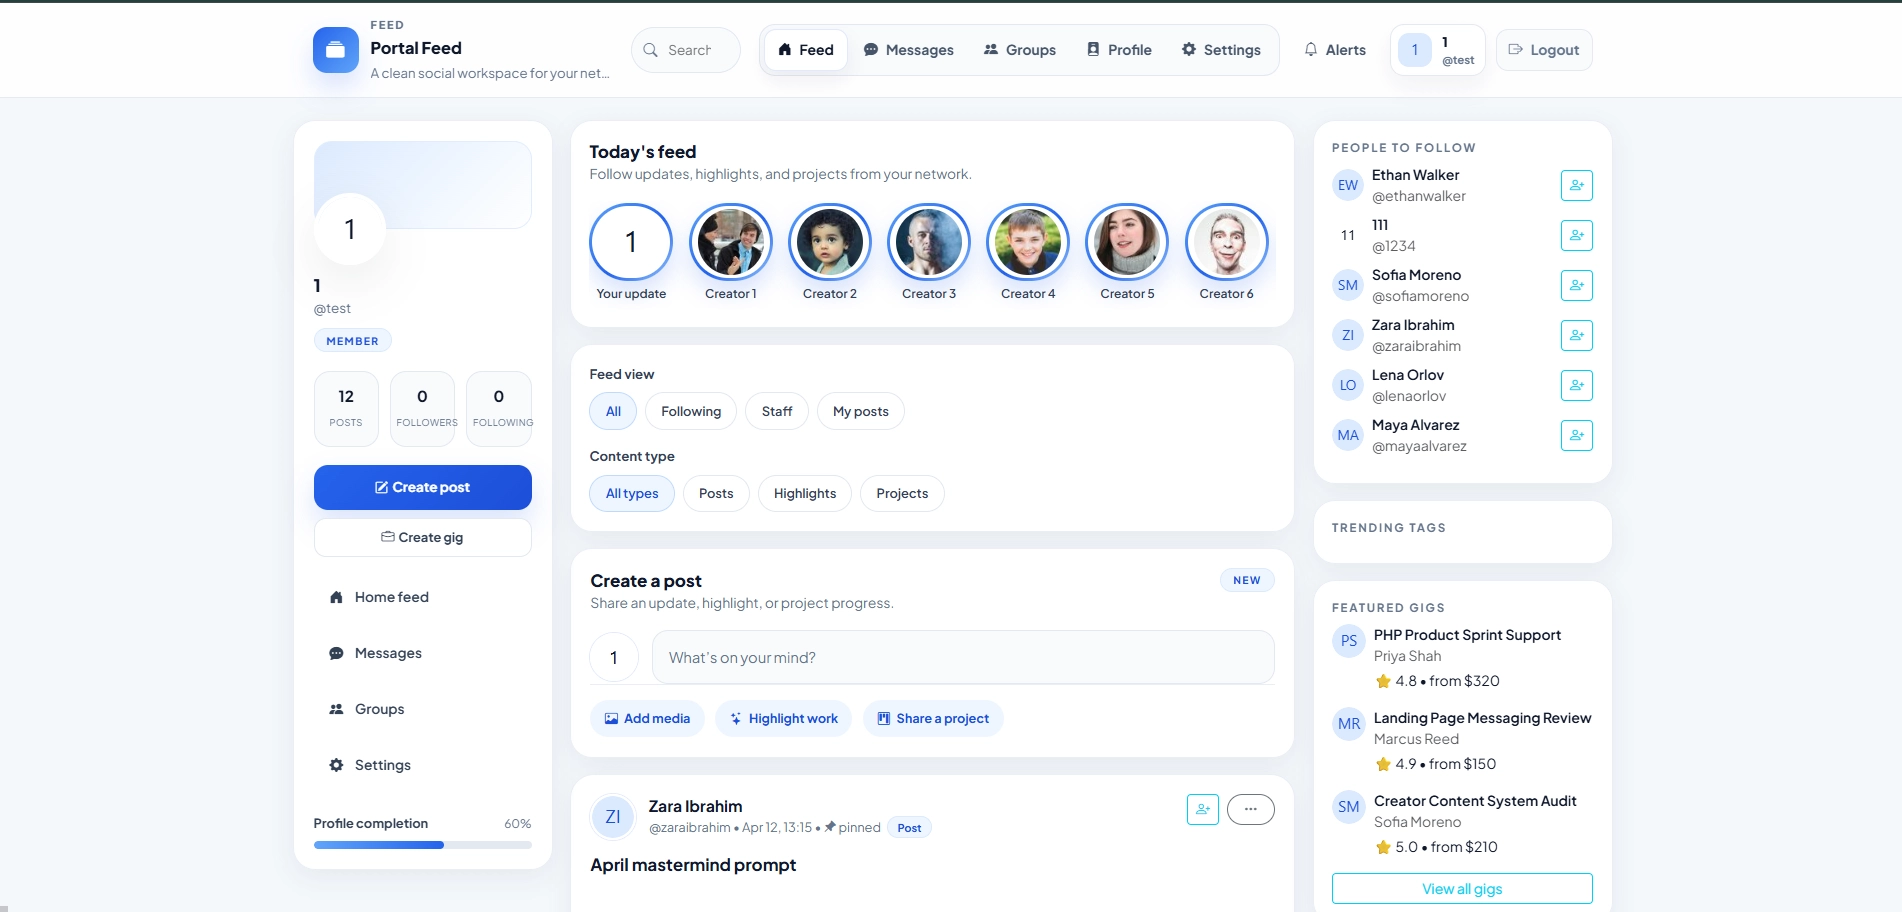Viewport: 1902px width, 912px height.
Task: Show only My posts
Action: 861,411
